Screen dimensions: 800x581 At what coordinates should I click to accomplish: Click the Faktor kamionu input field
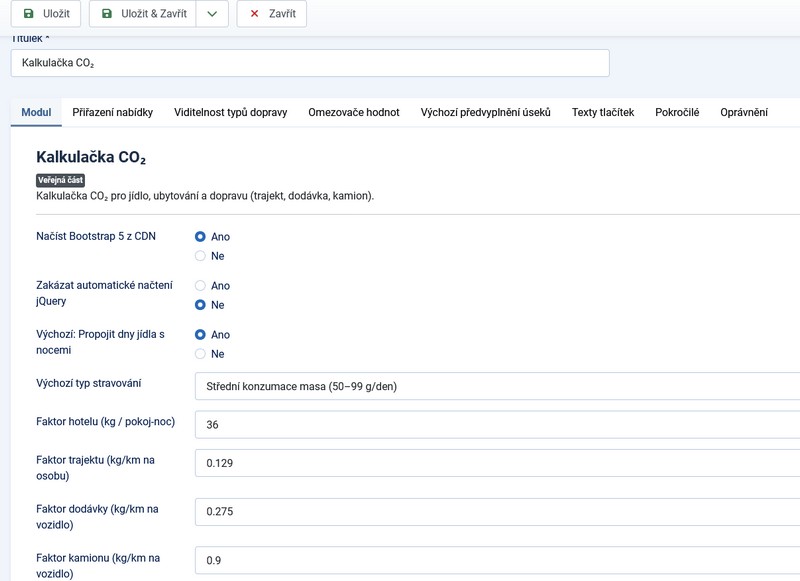tap(497, 560)
